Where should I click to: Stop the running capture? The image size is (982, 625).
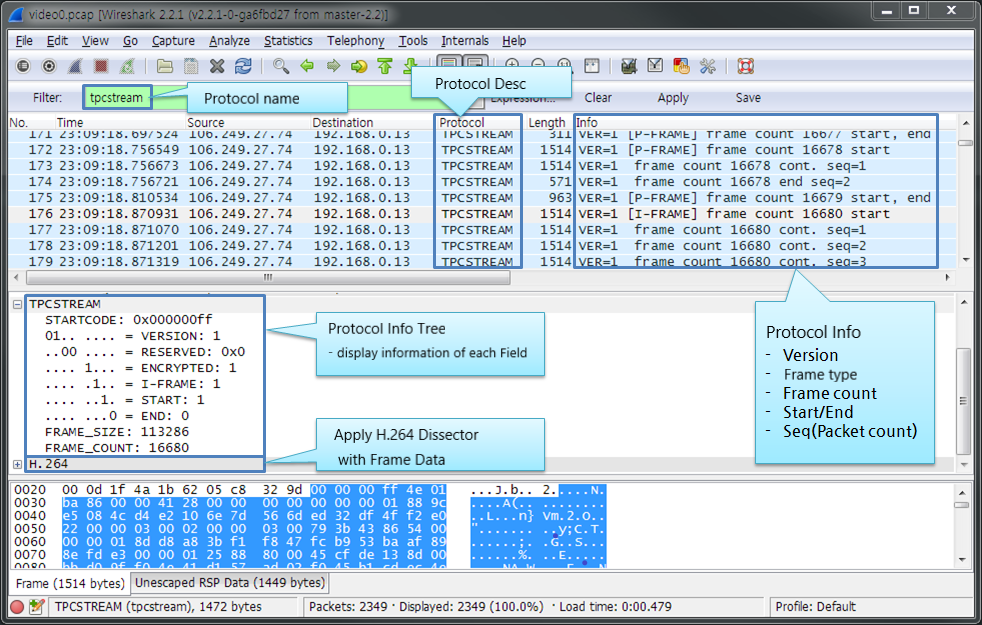(100, 66)
